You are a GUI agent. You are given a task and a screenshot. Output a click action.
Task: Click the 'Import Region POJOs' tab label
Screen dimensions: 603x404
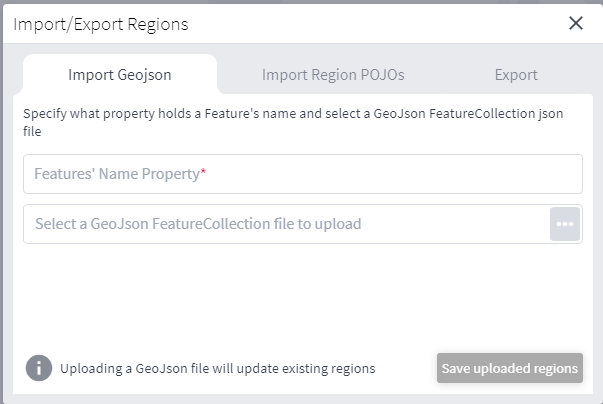(333, 74)
